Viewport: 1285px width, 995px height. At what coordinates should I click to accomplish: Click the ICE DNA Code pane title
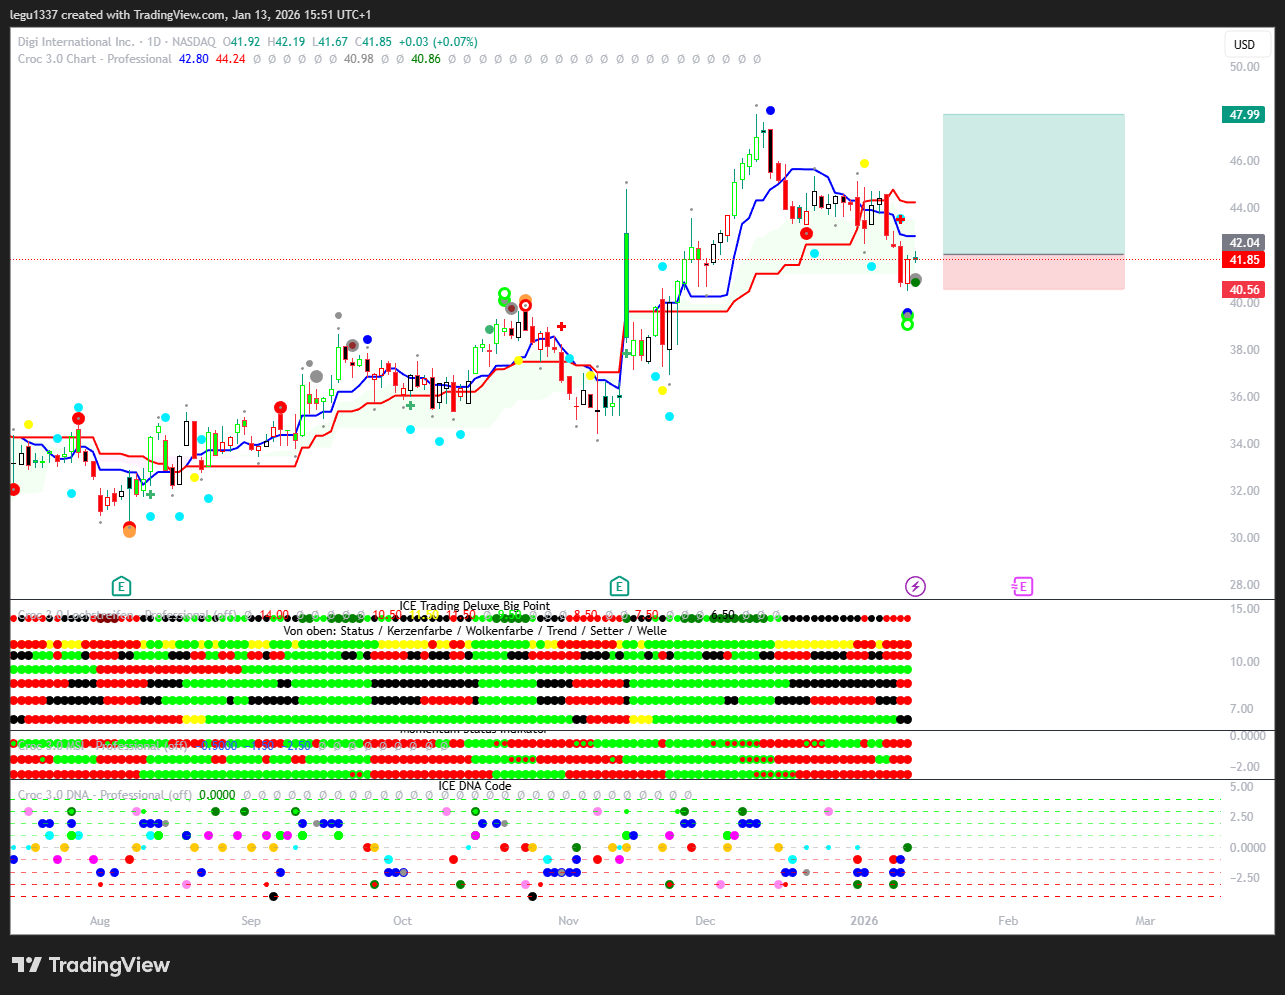point(475,786)
